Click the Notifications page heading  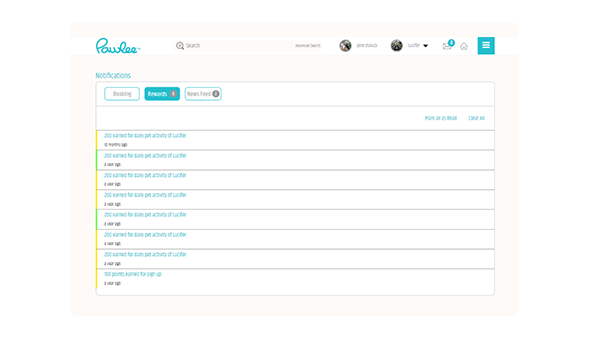pyautogui.click(x=113, y=76)
